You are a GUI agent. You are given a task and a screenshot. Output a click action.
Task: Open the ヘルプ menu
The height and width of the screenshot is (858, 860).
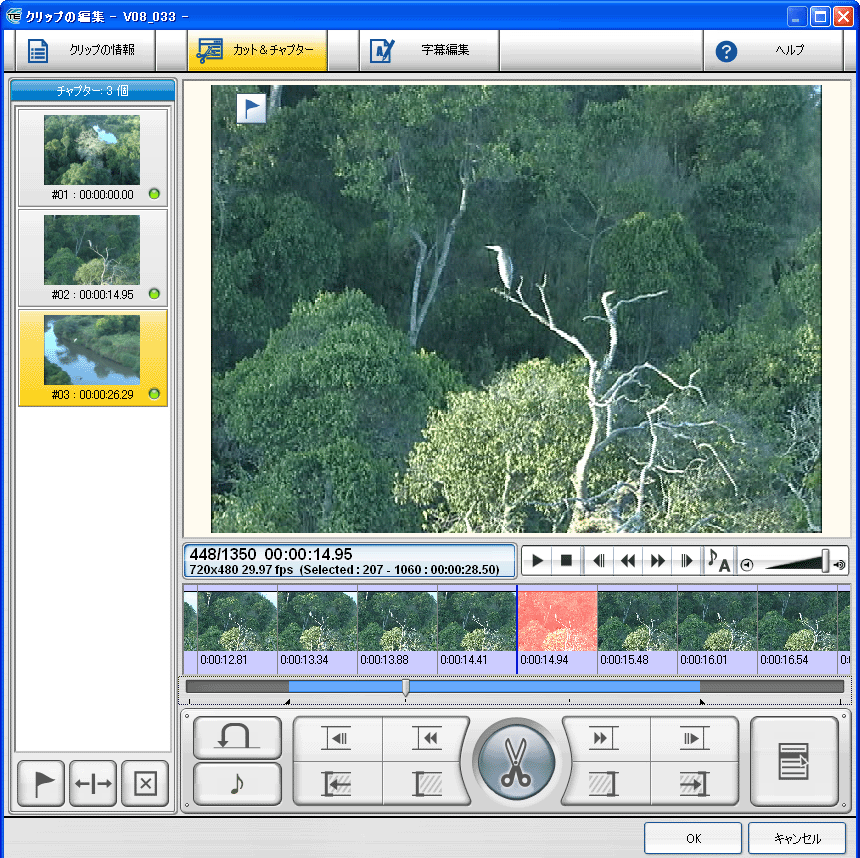(771, 51)
